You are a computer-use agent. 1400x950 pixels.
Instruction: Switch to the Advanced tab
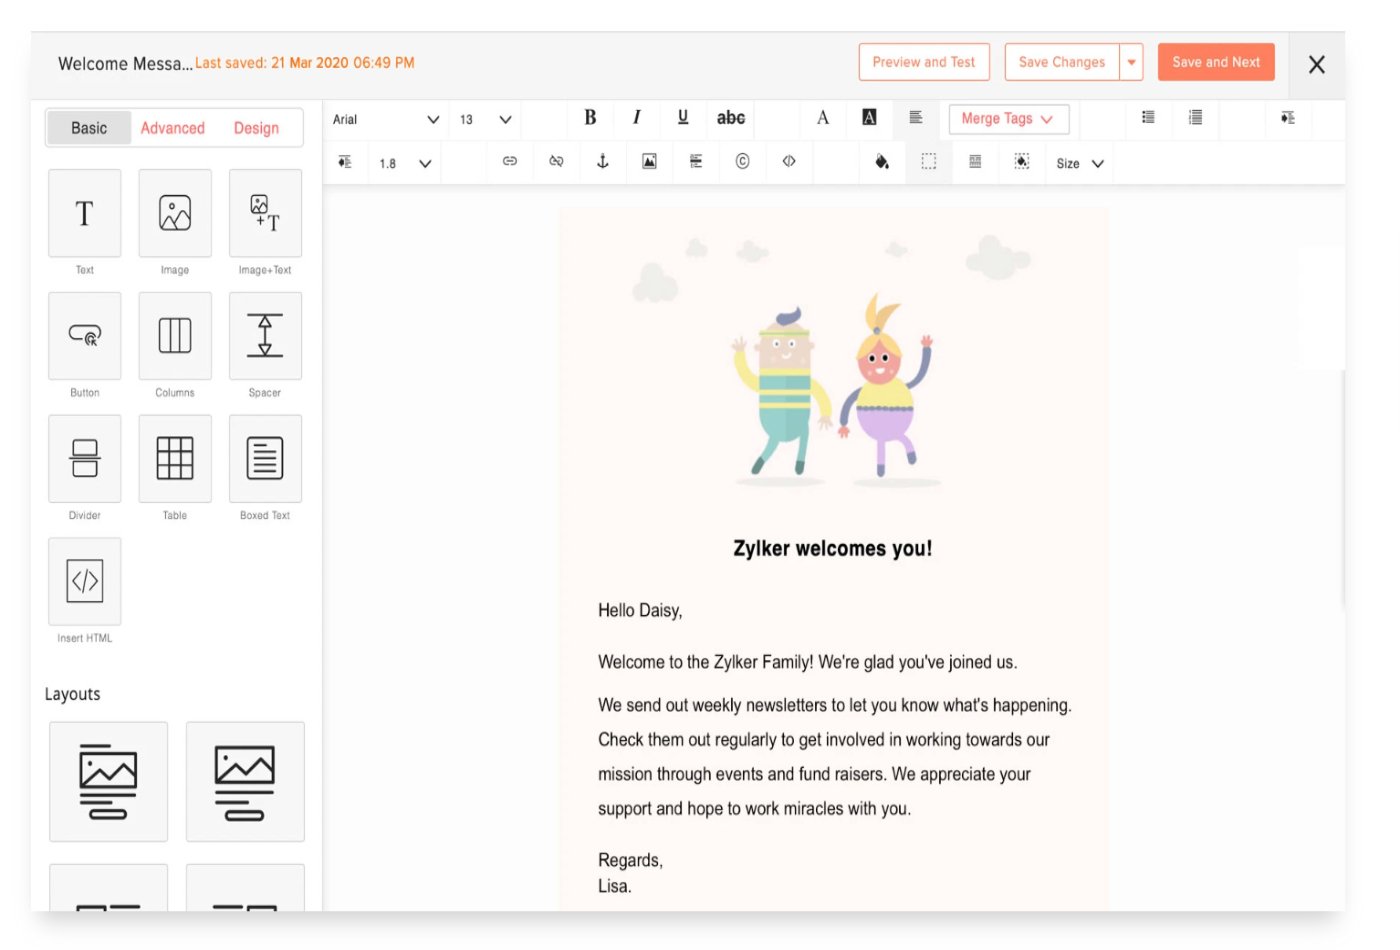coord(172,128)
